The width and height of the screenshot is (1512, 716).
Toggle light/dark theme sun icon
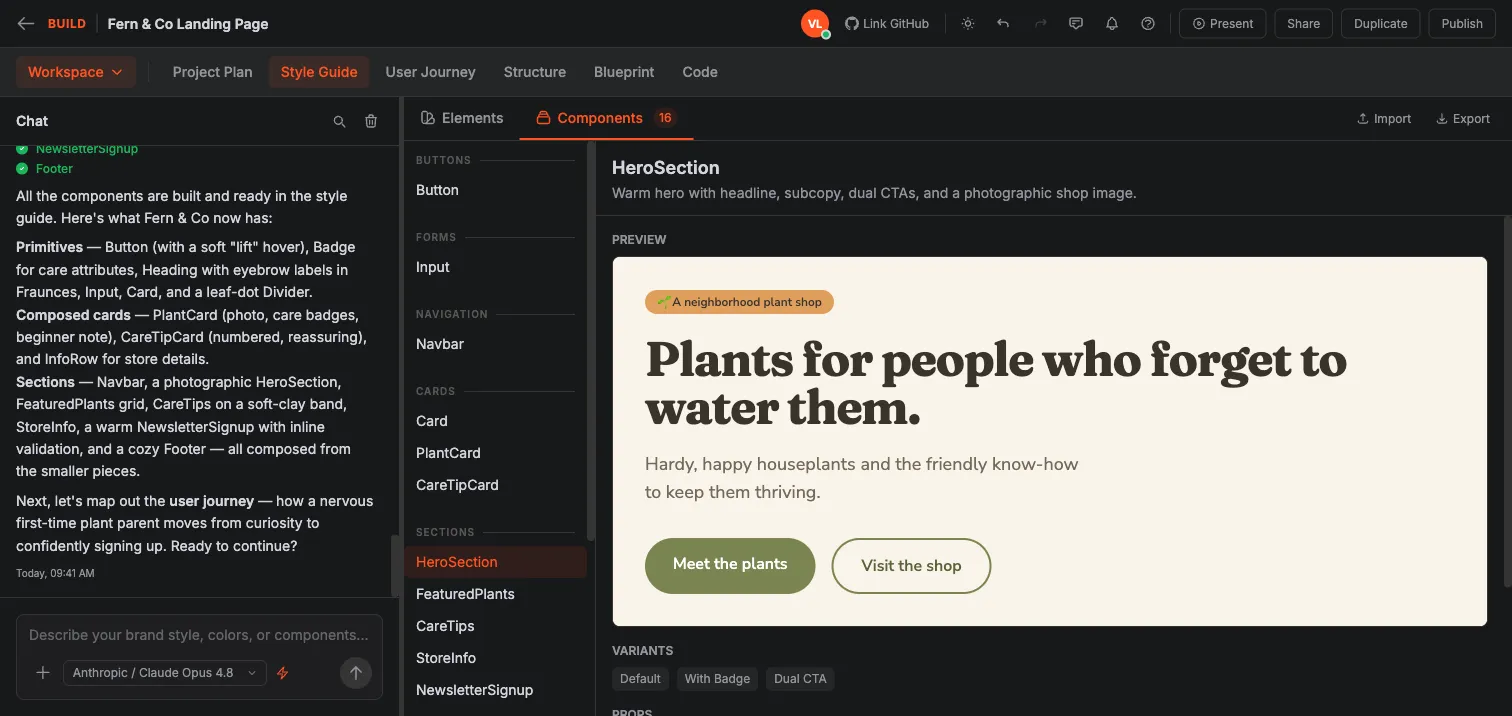point(968,24)
